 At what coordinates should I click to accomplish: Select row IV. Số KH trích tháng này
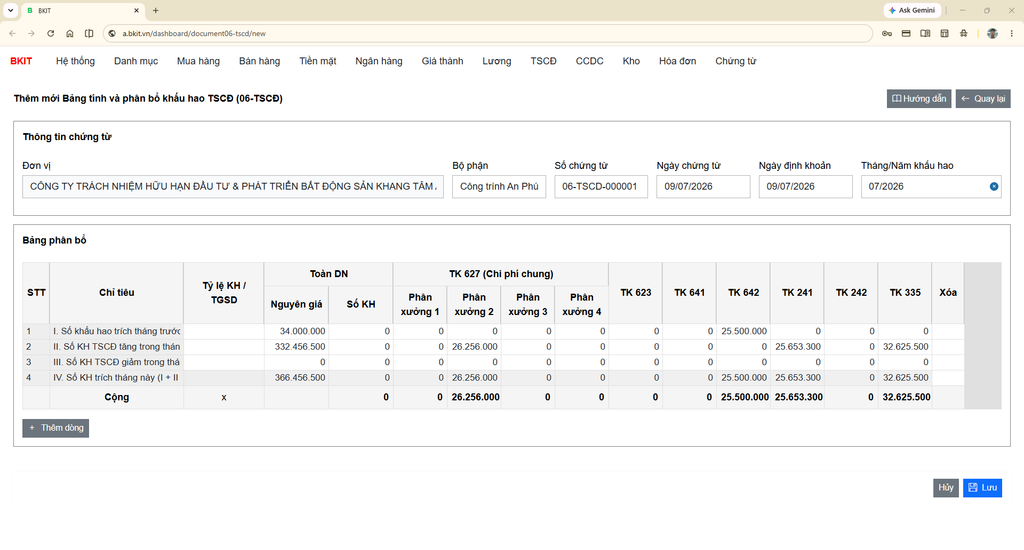coord(116,378)
